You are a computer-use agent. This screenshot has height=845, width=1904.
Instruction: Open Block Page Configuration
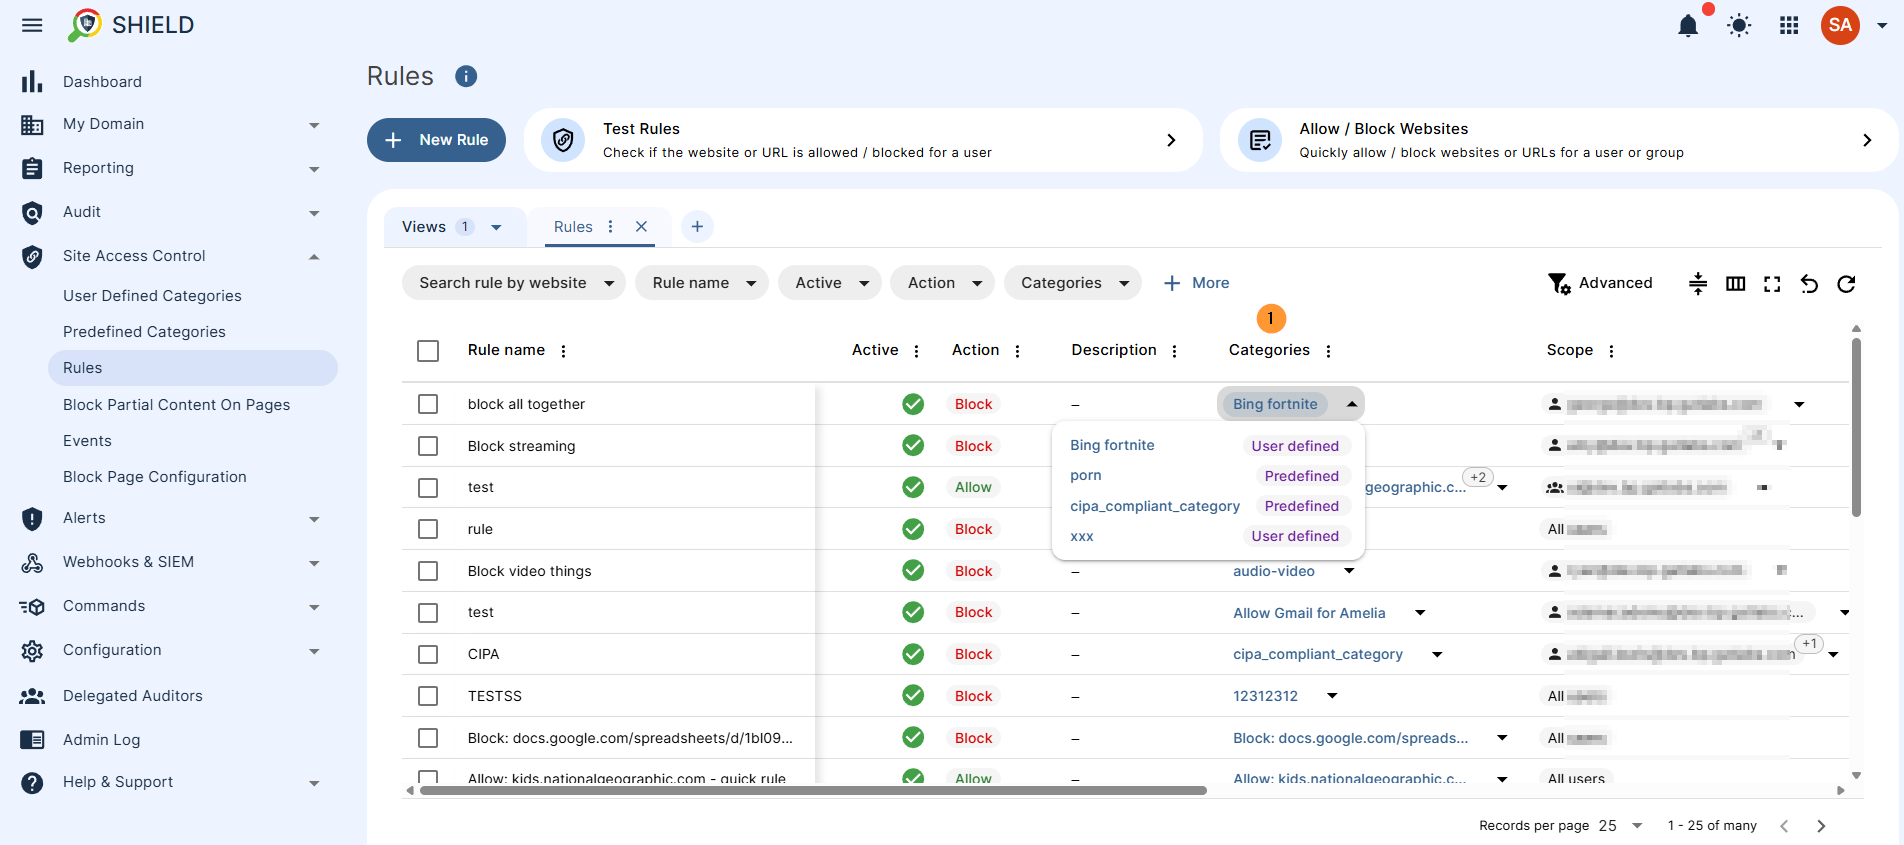[155, 477]
